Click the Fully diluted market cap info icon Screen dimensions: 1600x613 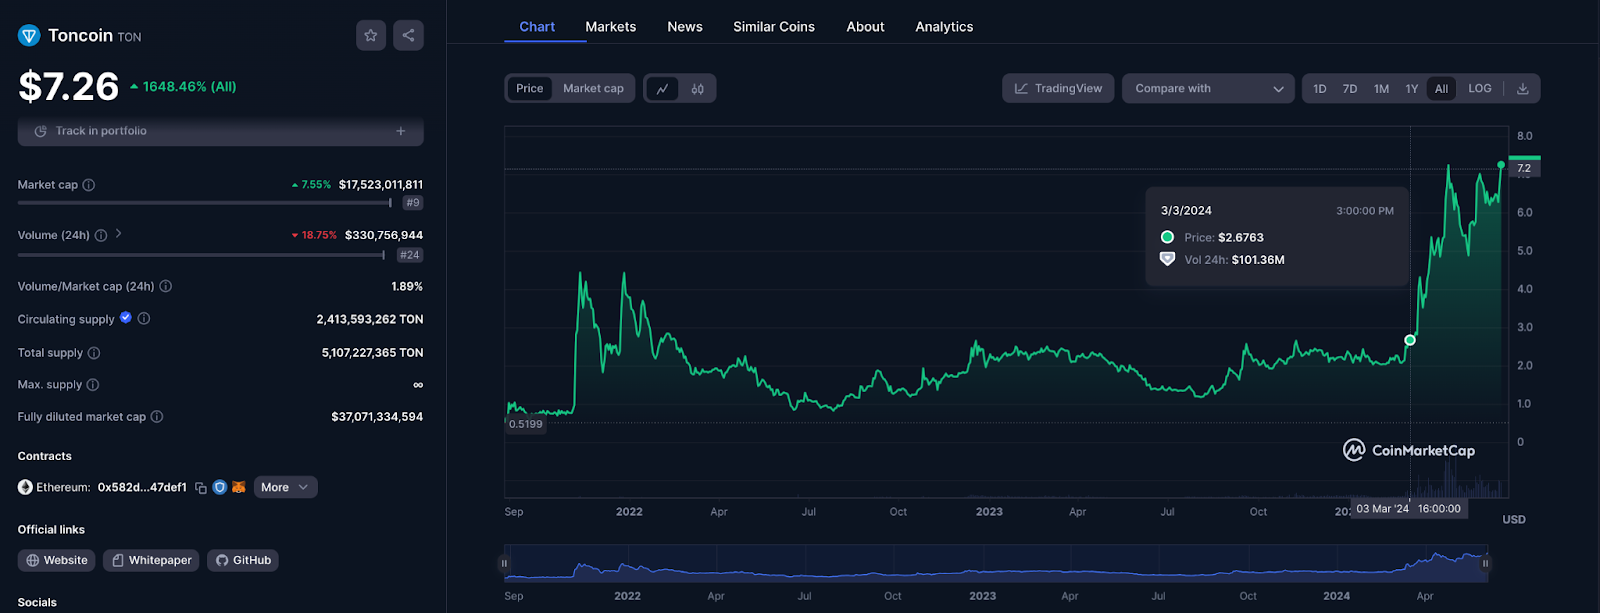[157, 417]
